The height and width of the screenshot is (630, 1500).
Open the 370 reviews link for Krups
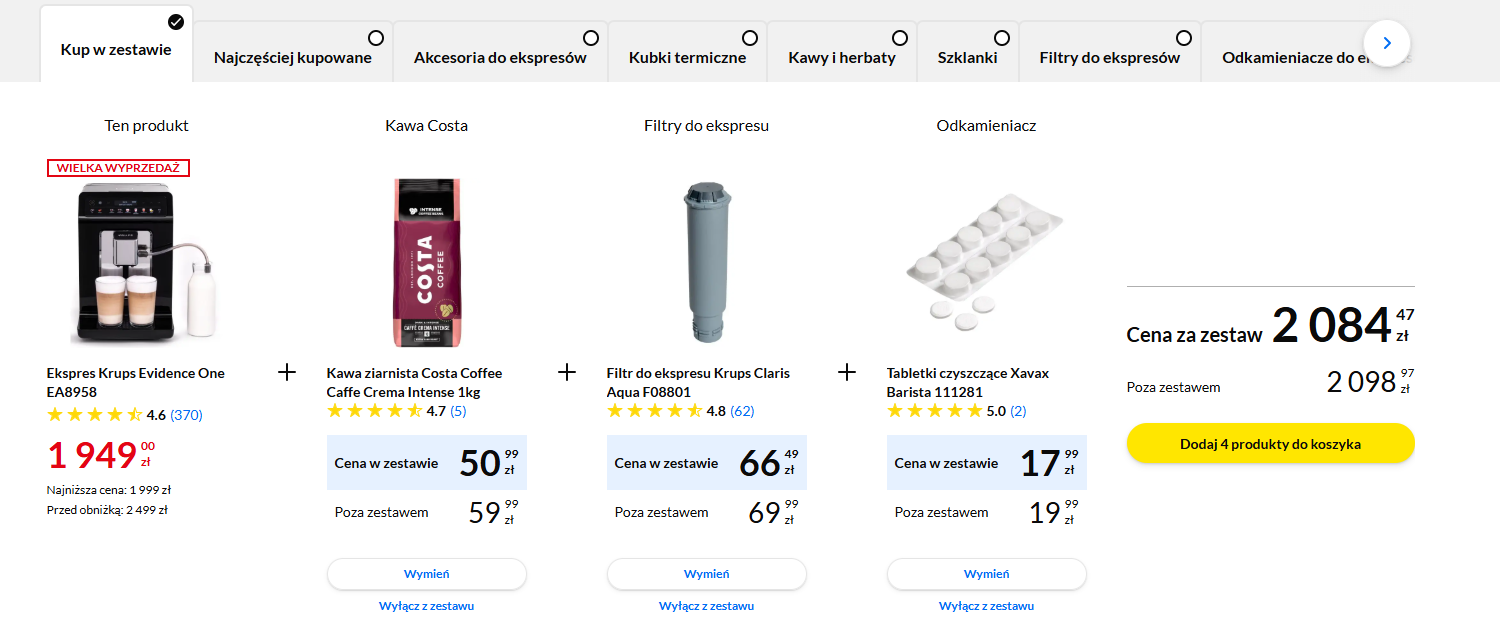pos(186,414)
